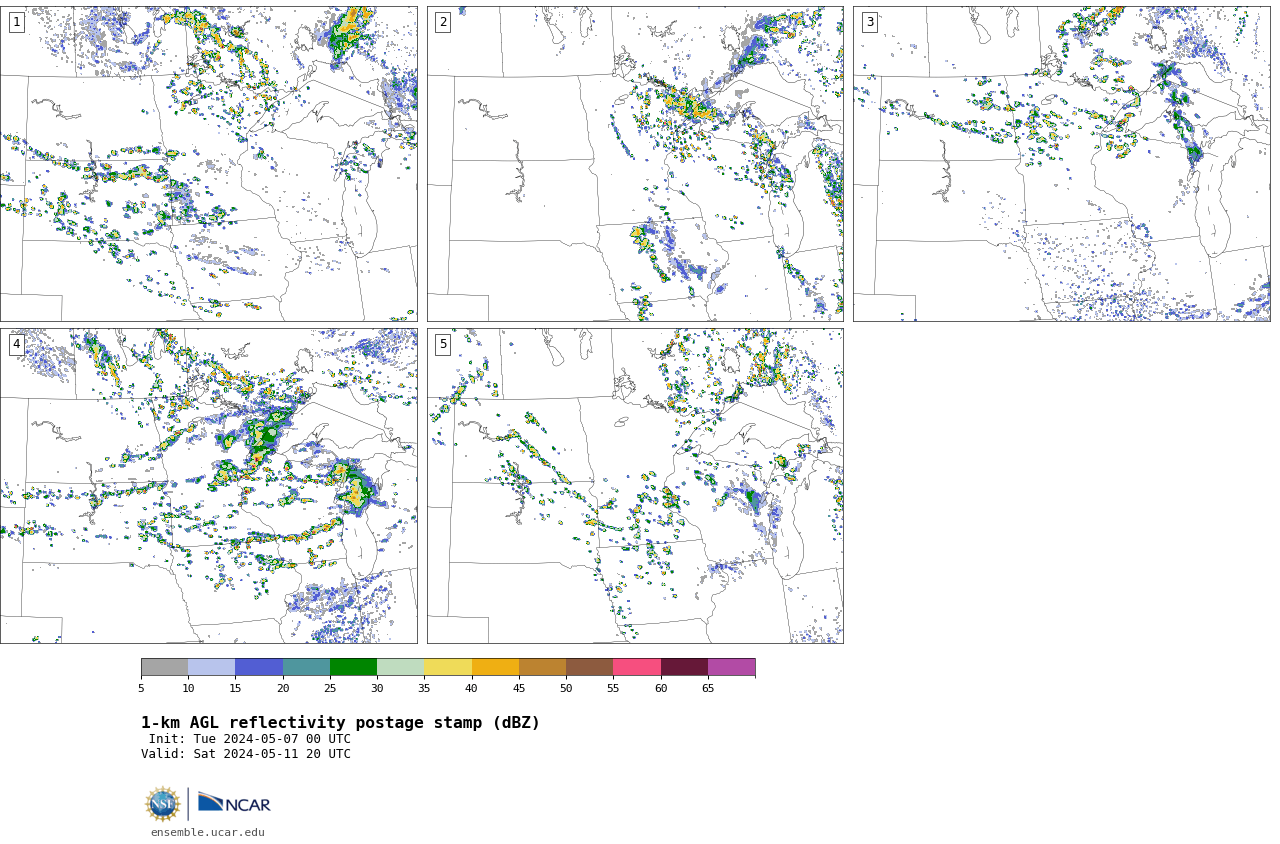The height and width of the screenshot is (844, 1280).
Task: Click the number label 2 on second panel
Action: (443, 22)
